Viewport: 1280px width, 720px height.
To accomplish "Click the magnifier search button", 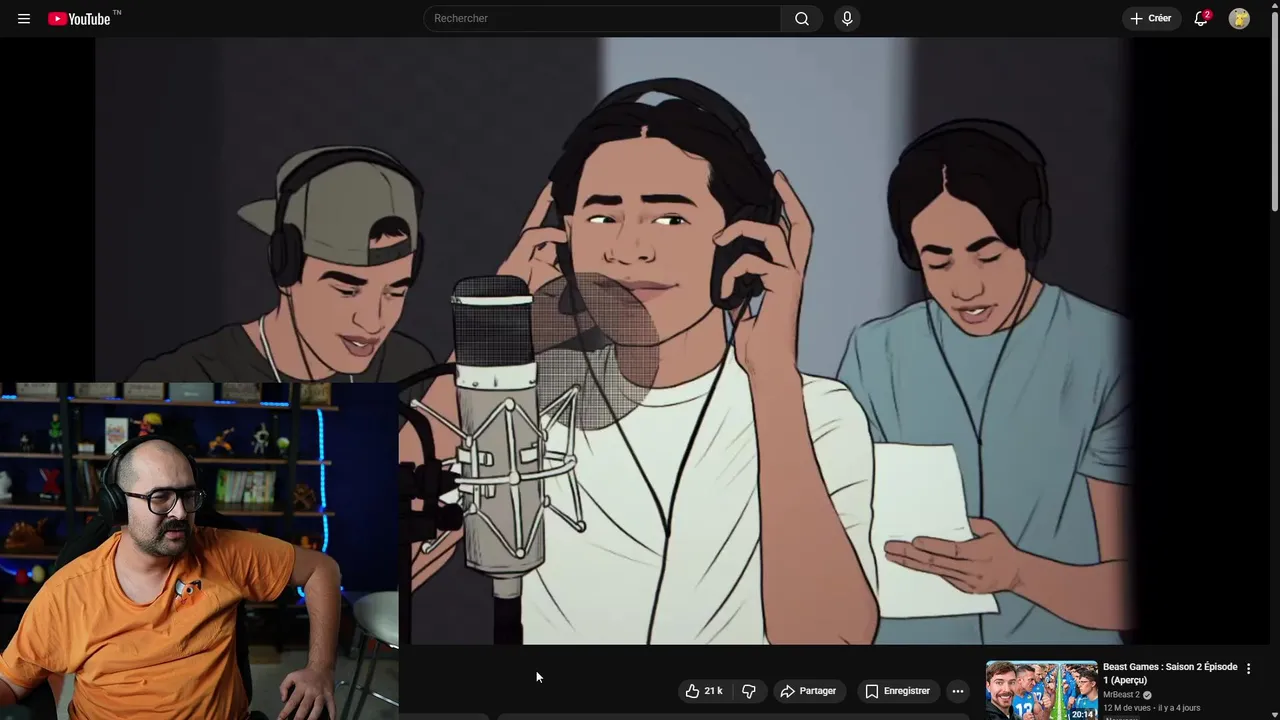I will pos(802,18).
